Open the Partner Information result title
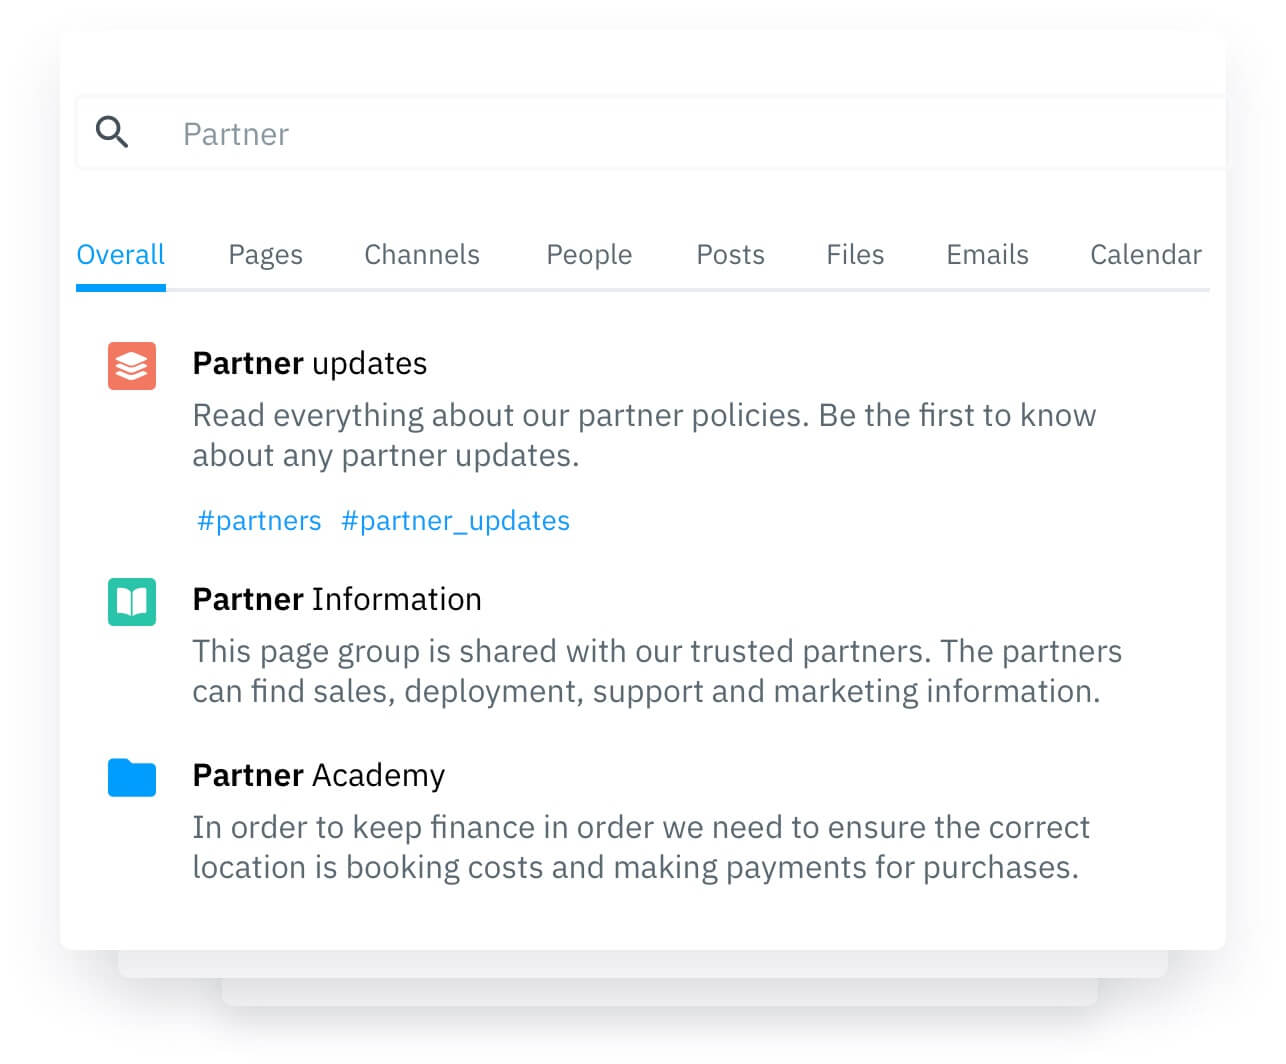1286x1064 pixels. (336, 600)
